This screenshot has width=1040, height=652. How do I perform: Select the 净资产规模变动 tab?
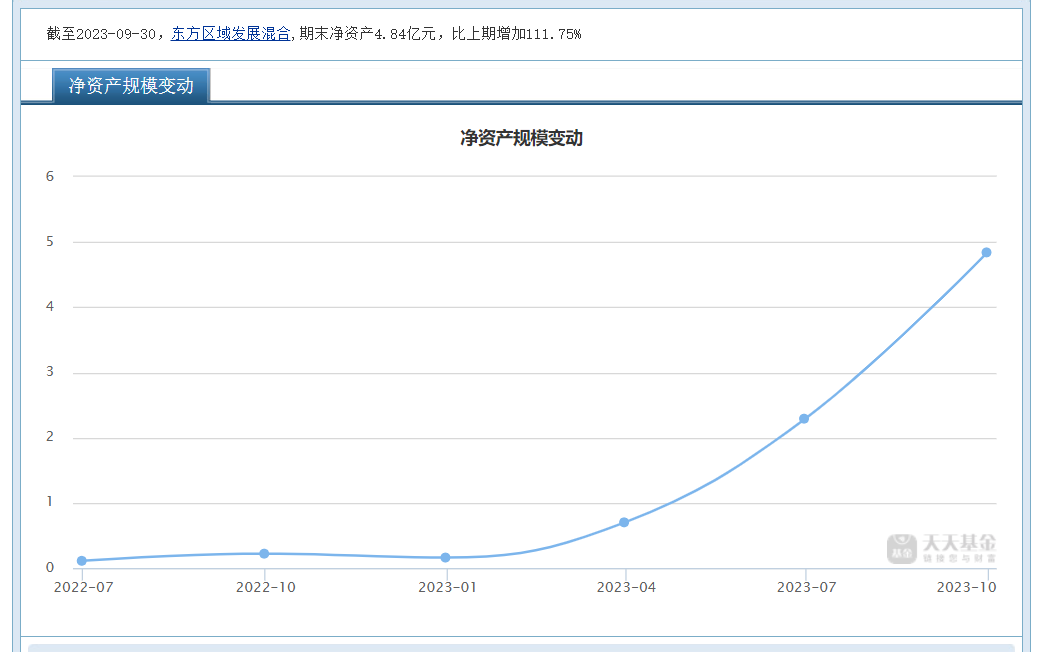tap(131, 86)
